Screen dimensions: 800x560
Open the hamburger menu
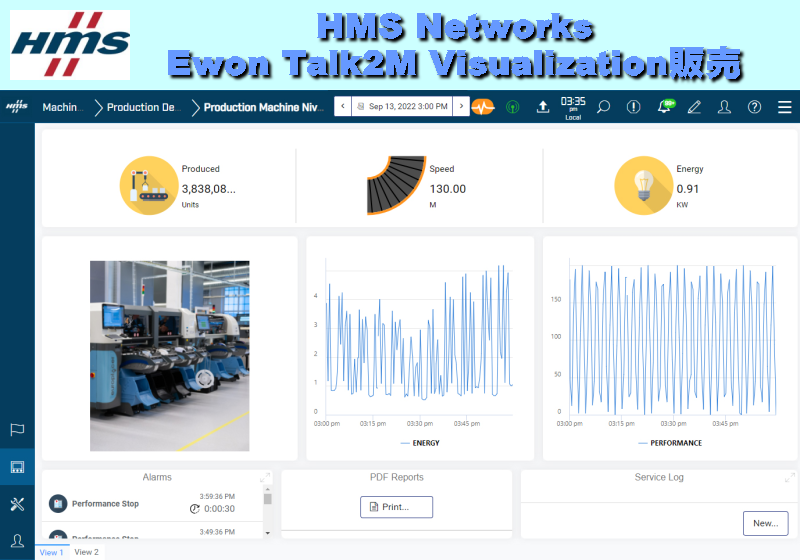click(784, 107)
